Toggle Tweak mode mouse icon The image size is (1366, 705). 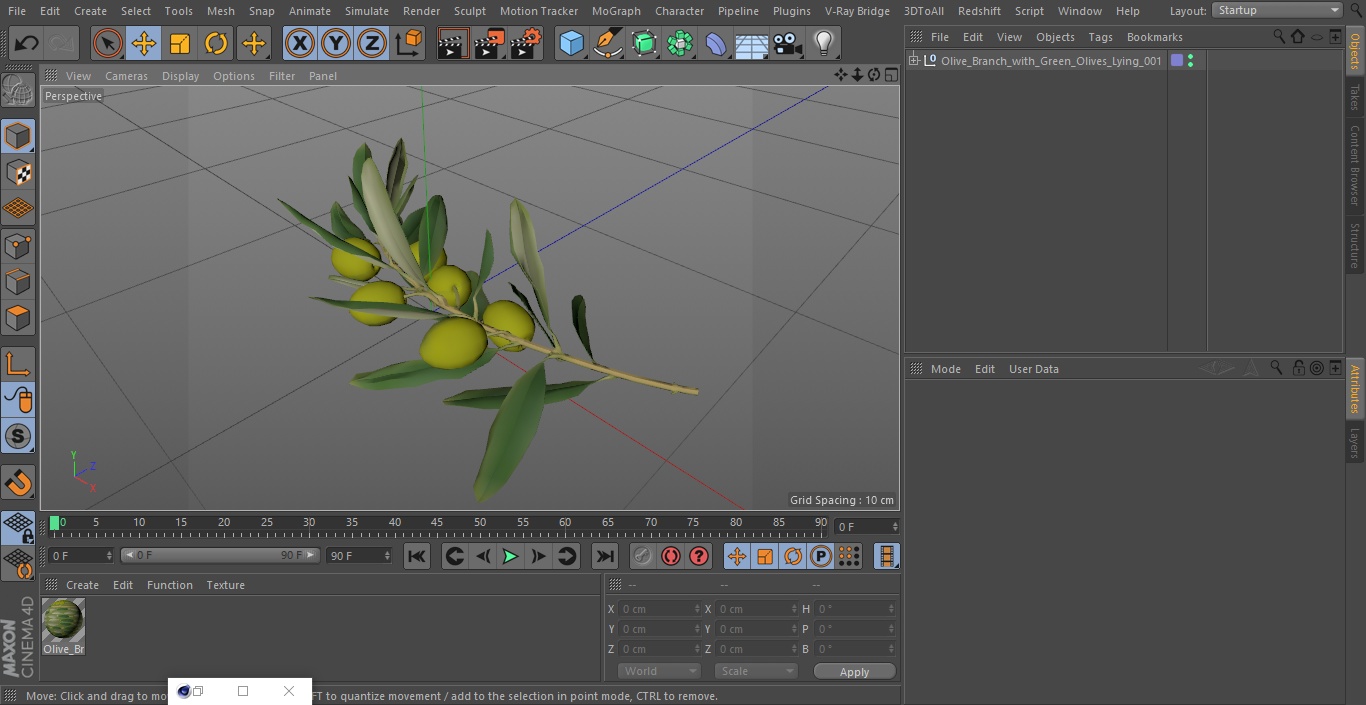coord(18,400)
